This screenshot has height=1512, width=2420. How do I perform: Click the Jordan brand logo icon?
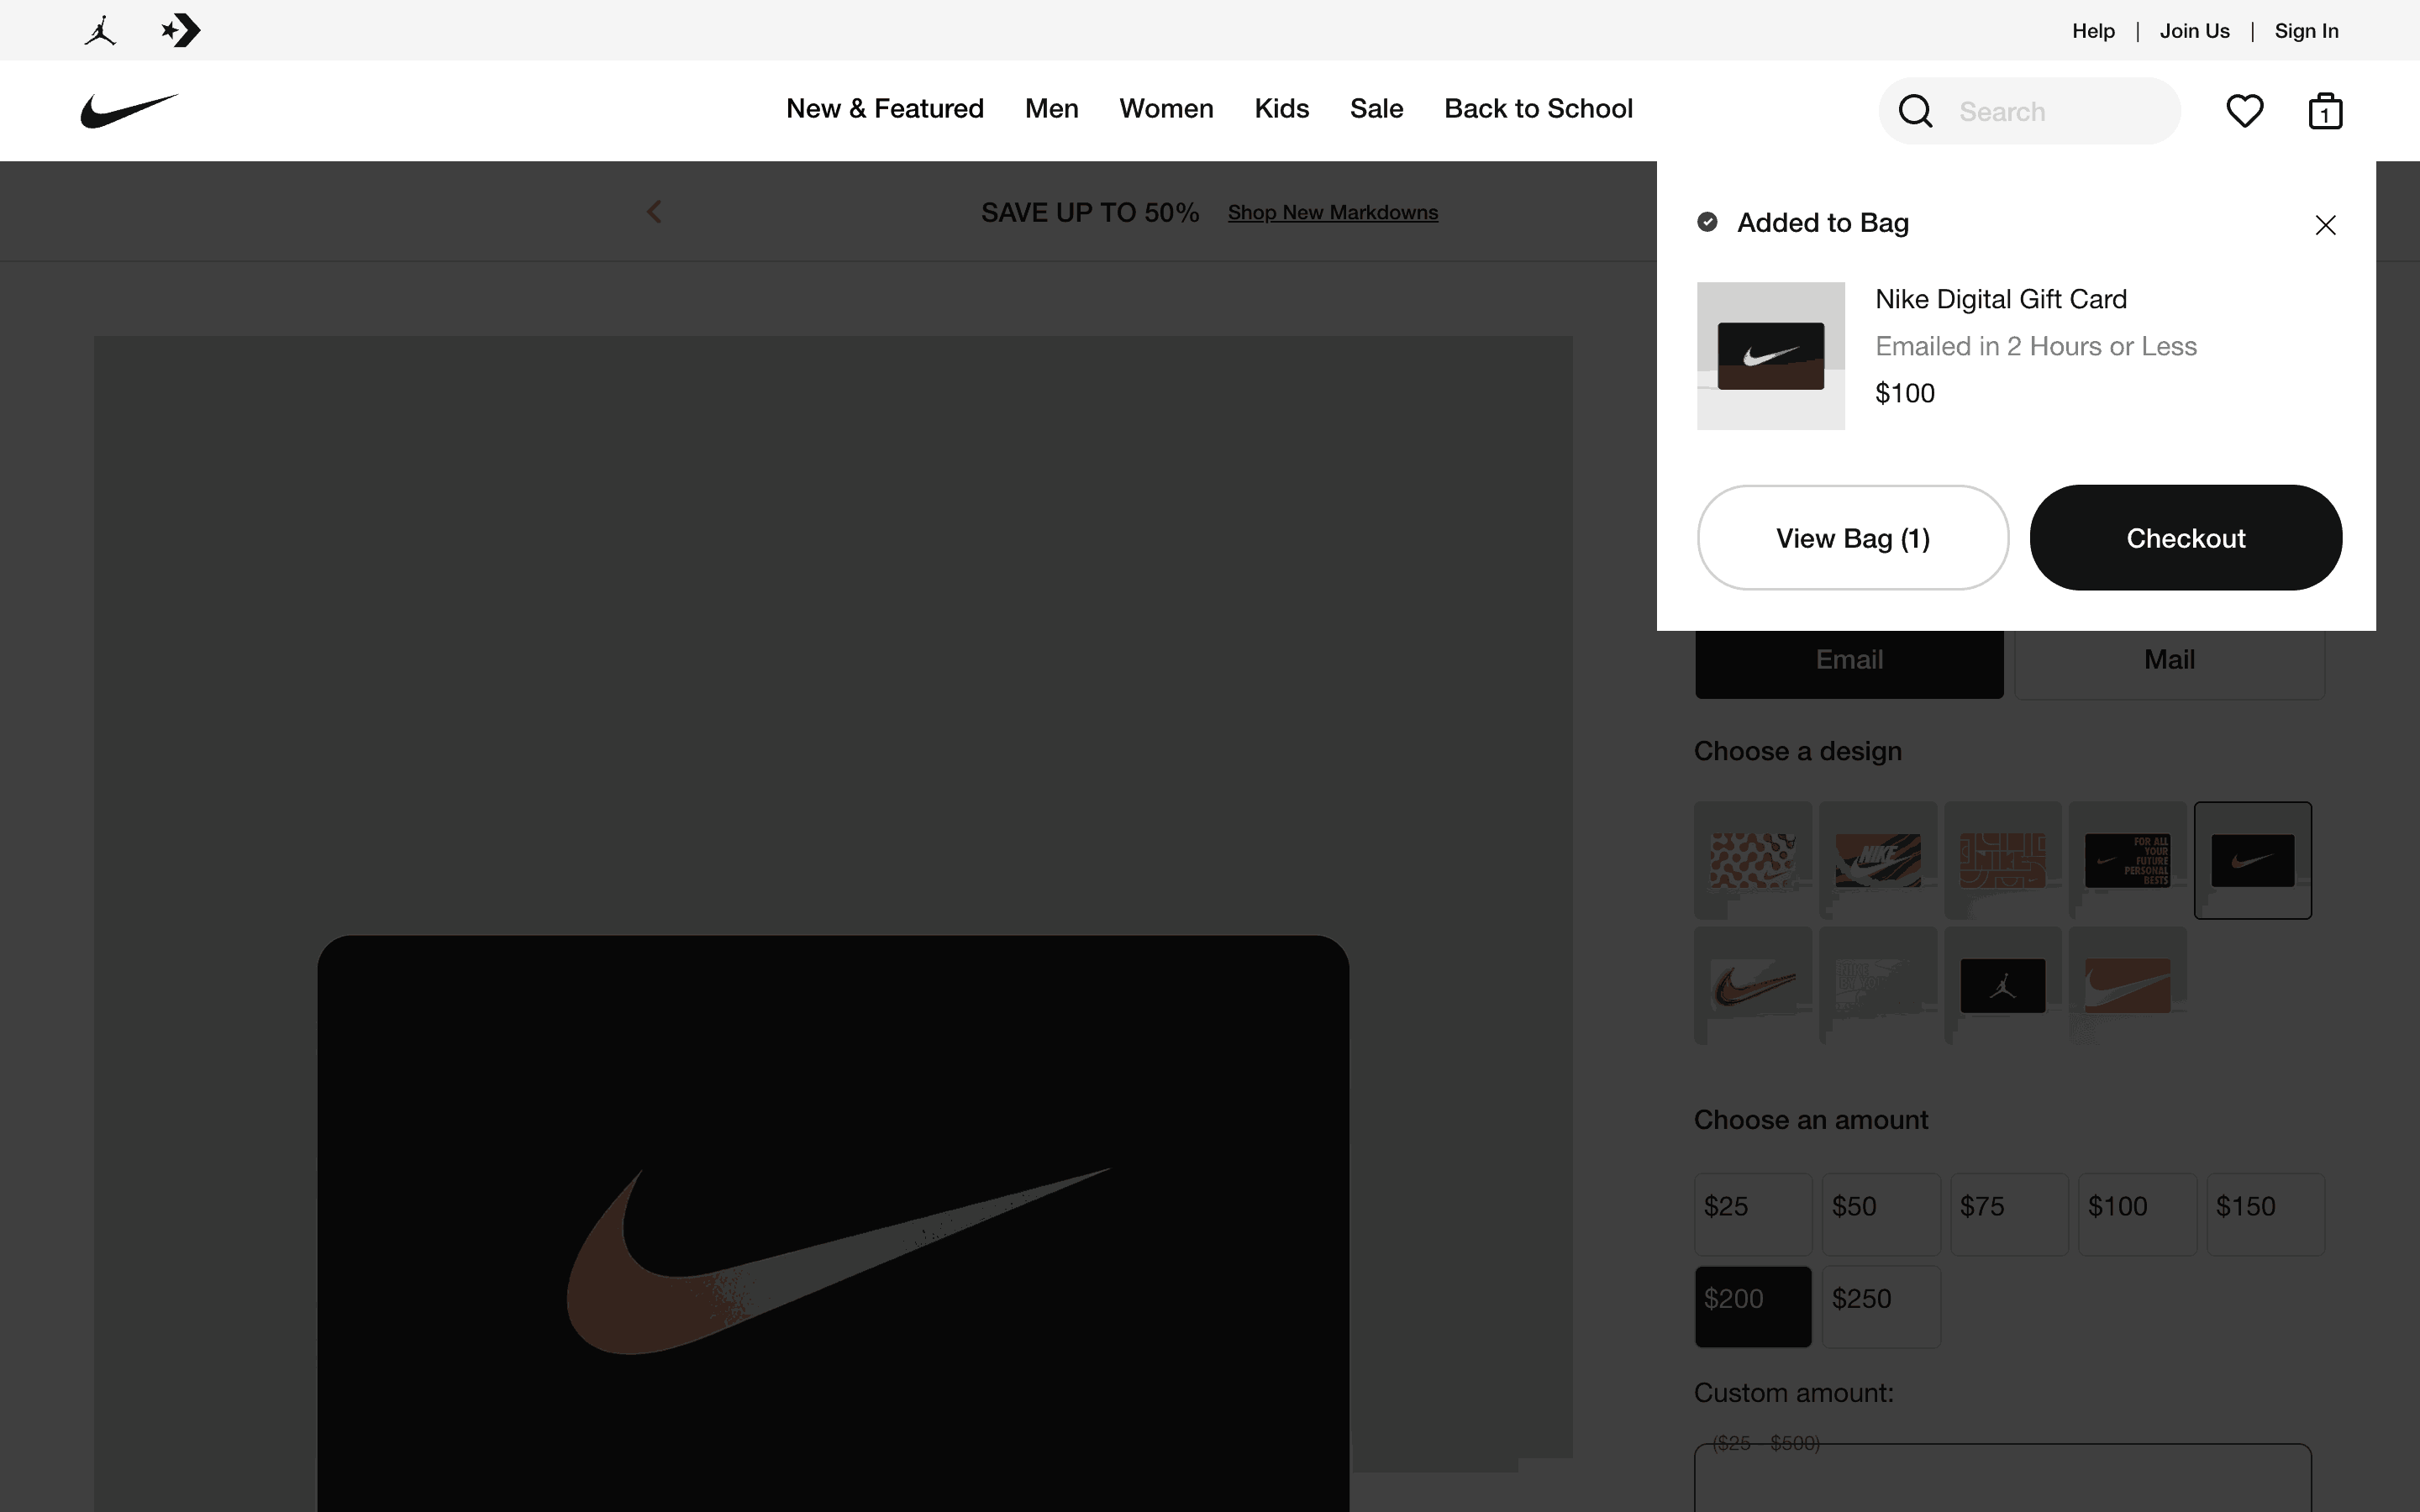click(x=100, y=30)
